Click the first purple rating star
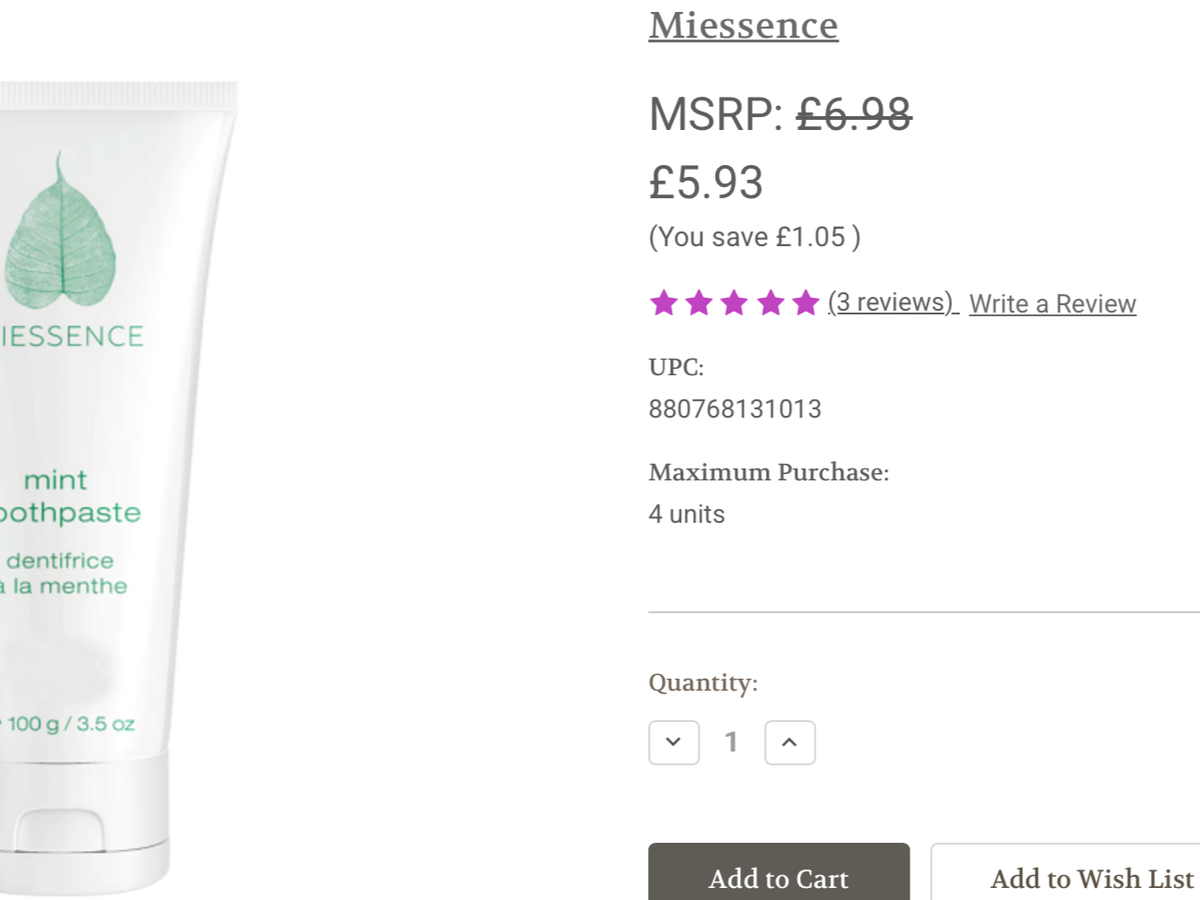 pos(663,303)
